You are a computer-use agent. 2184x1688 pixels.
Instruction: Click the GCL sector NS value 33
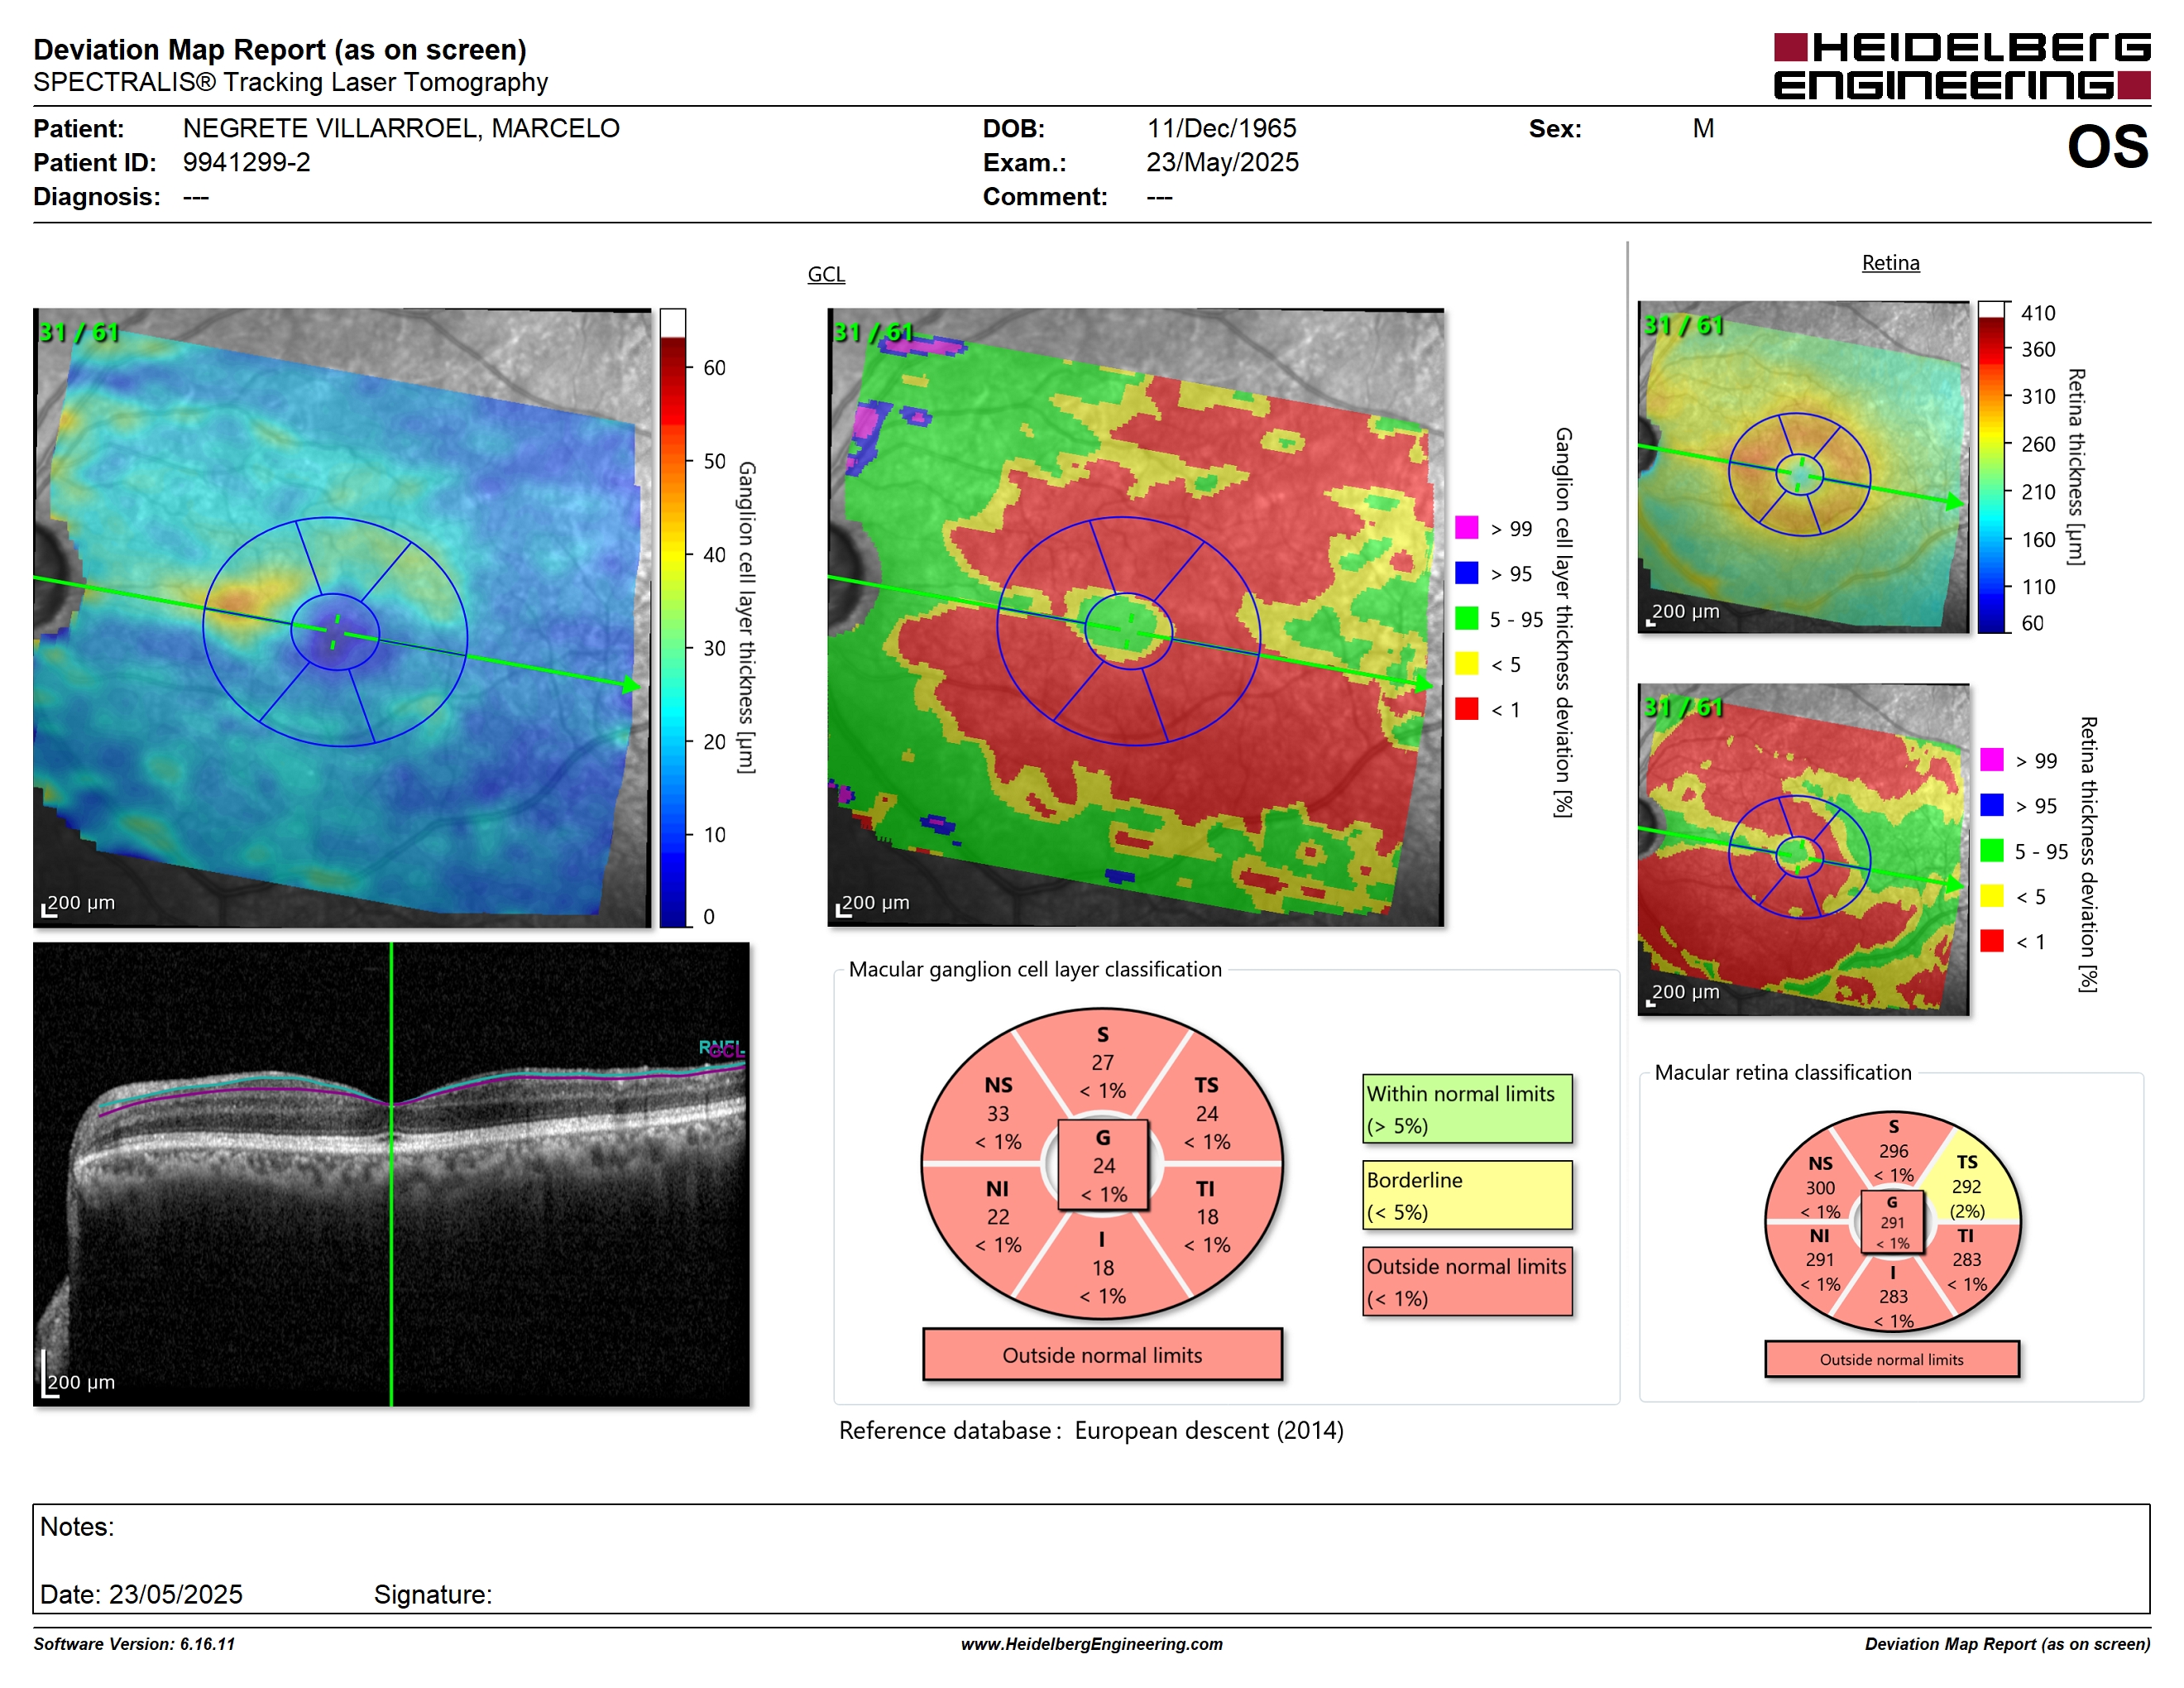[x=998, y=1113]
